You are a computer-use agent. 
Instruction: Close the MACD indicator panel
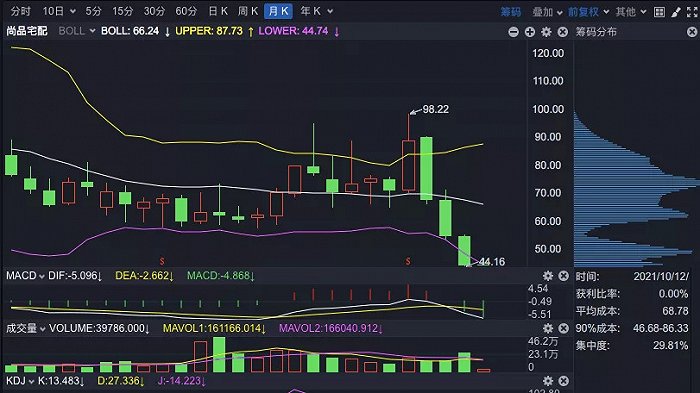click(x=563, y=276)
